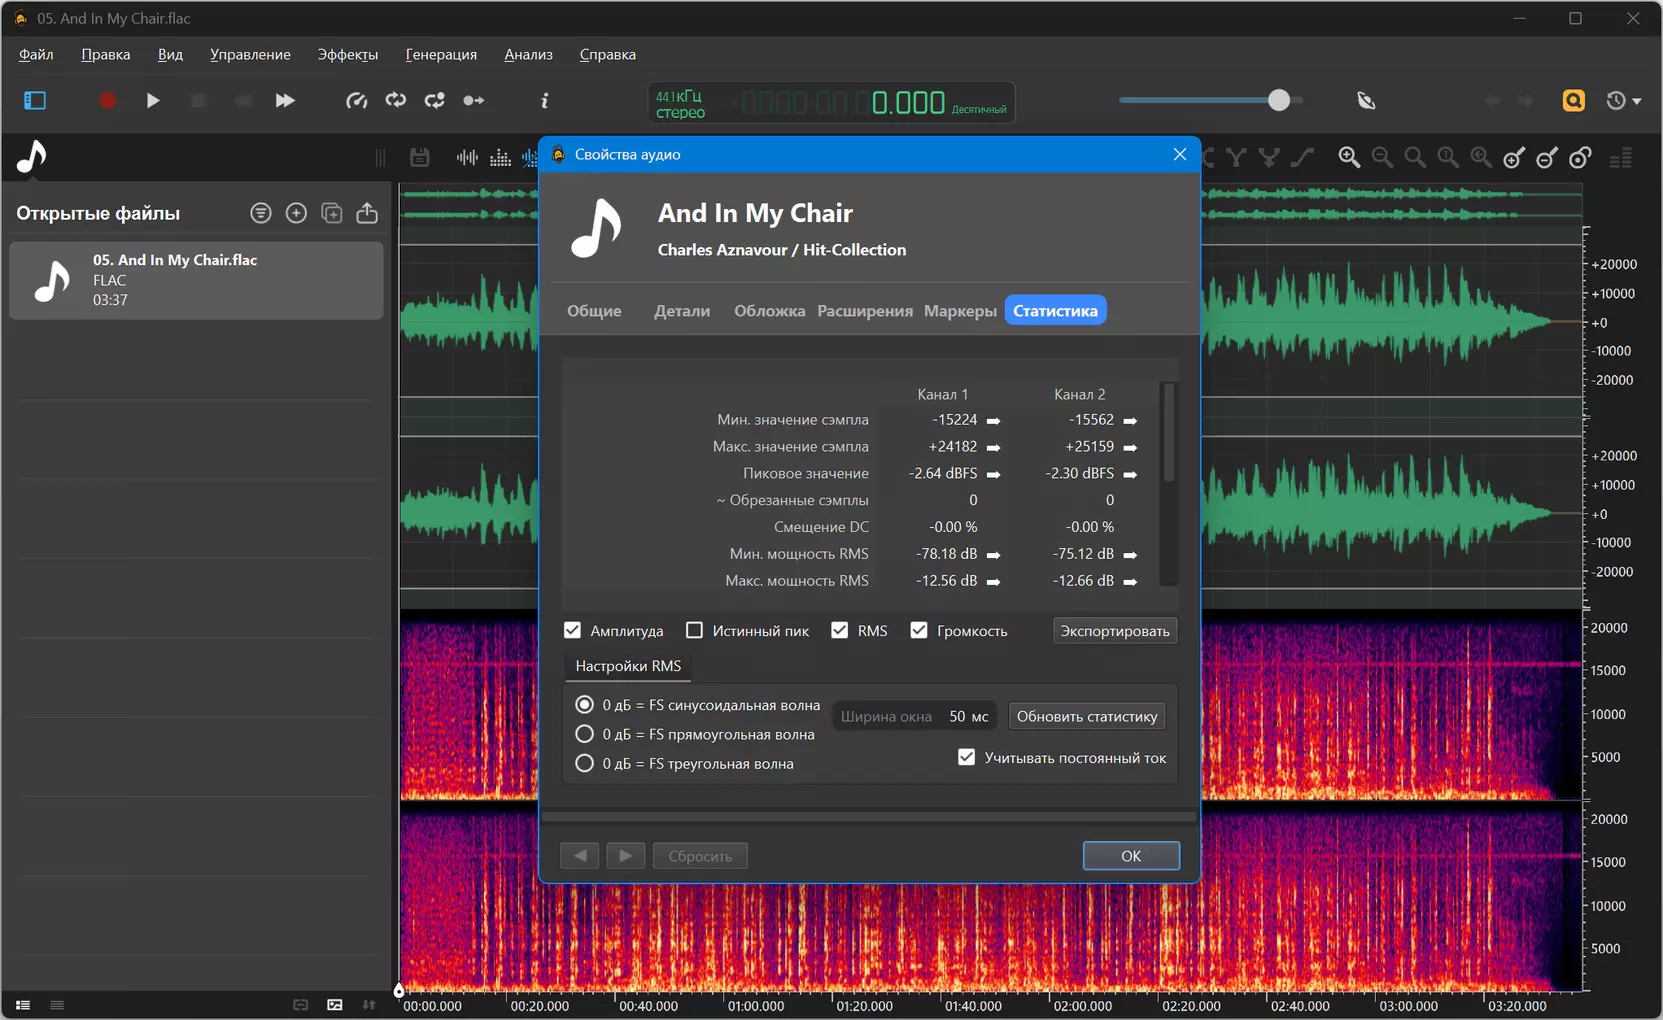
Task: Click the image icon in bottom status bar
Action: point(335,1005)
